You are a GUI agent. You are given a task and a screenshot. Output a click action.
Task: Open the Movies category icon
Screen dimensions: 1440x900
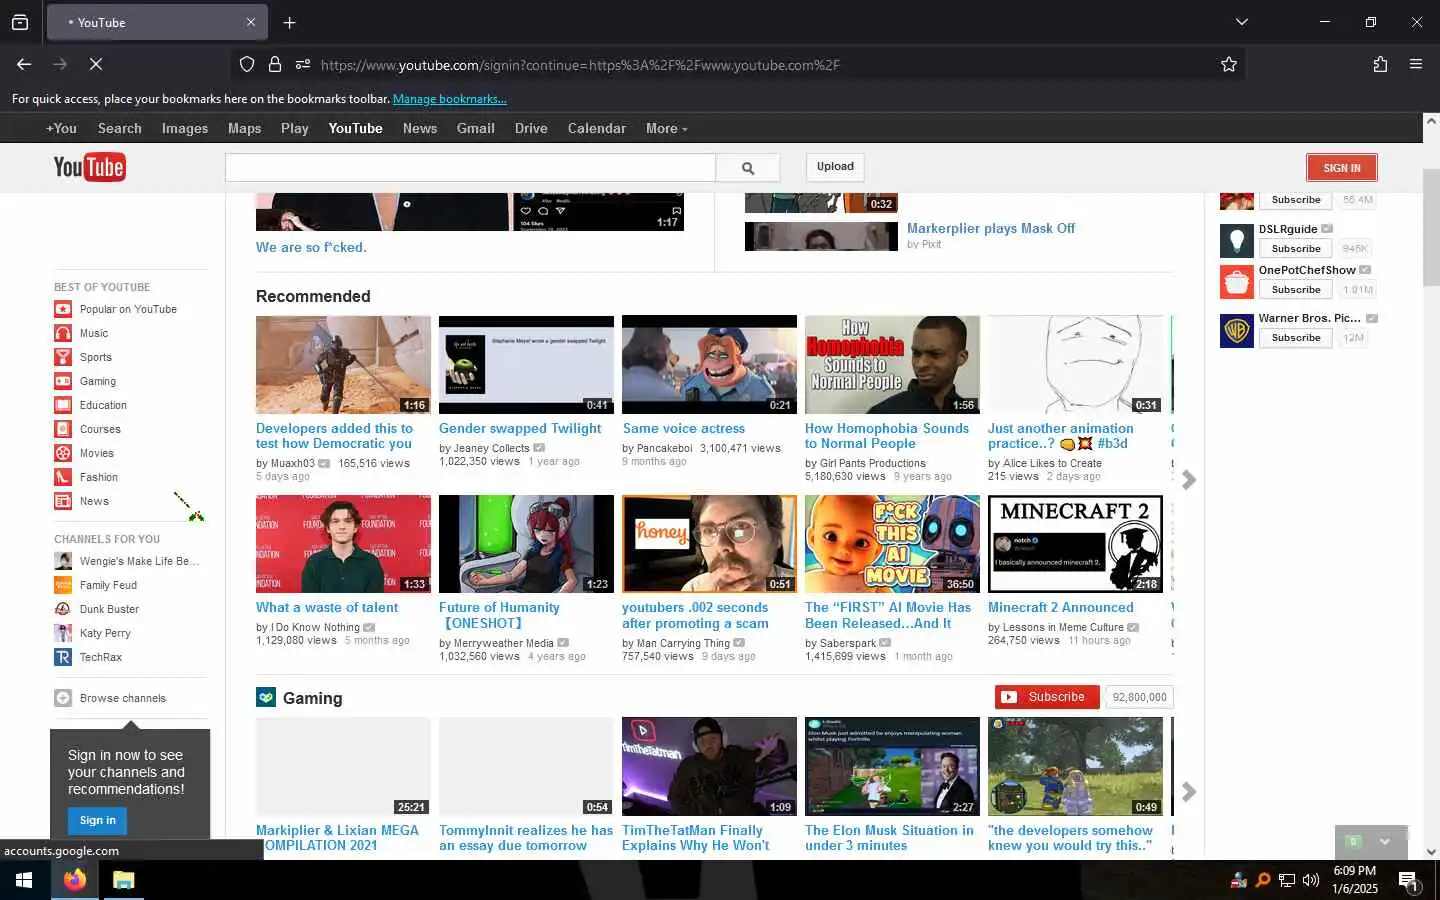tap(63, 453)
